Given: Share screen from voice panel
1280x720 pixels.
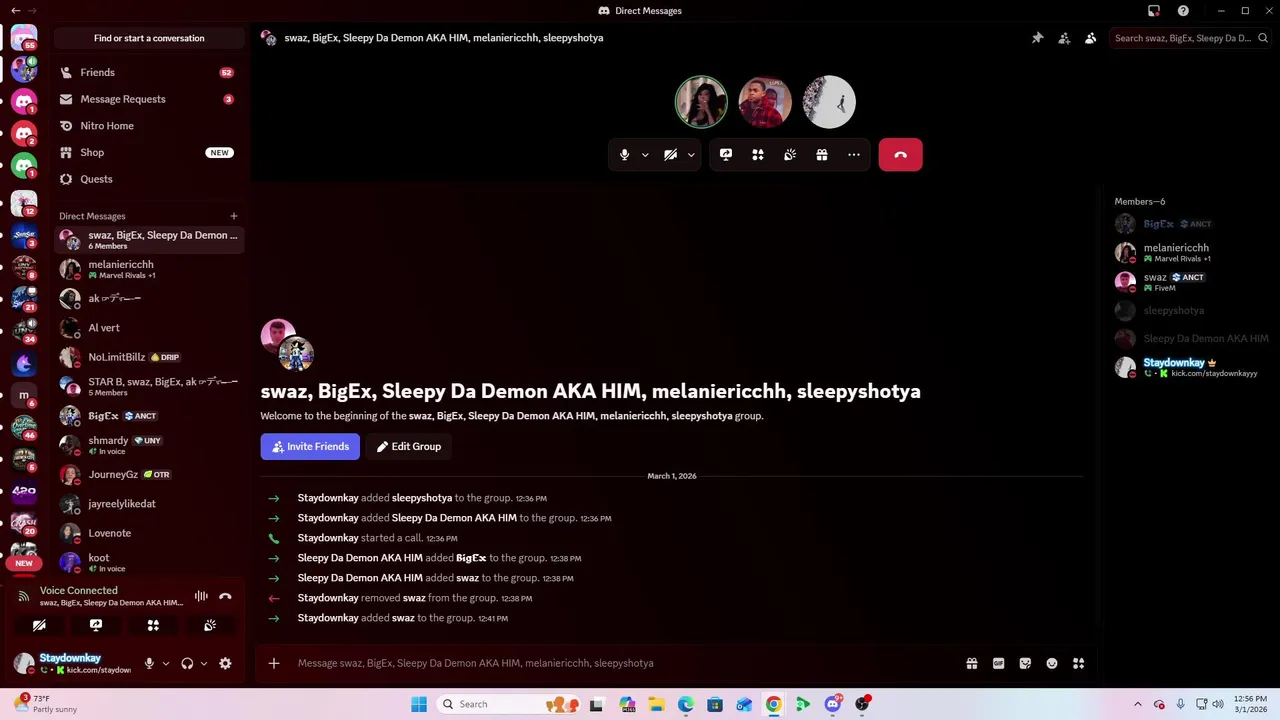Looking at the screenshot, I should (x=96, y=625).
